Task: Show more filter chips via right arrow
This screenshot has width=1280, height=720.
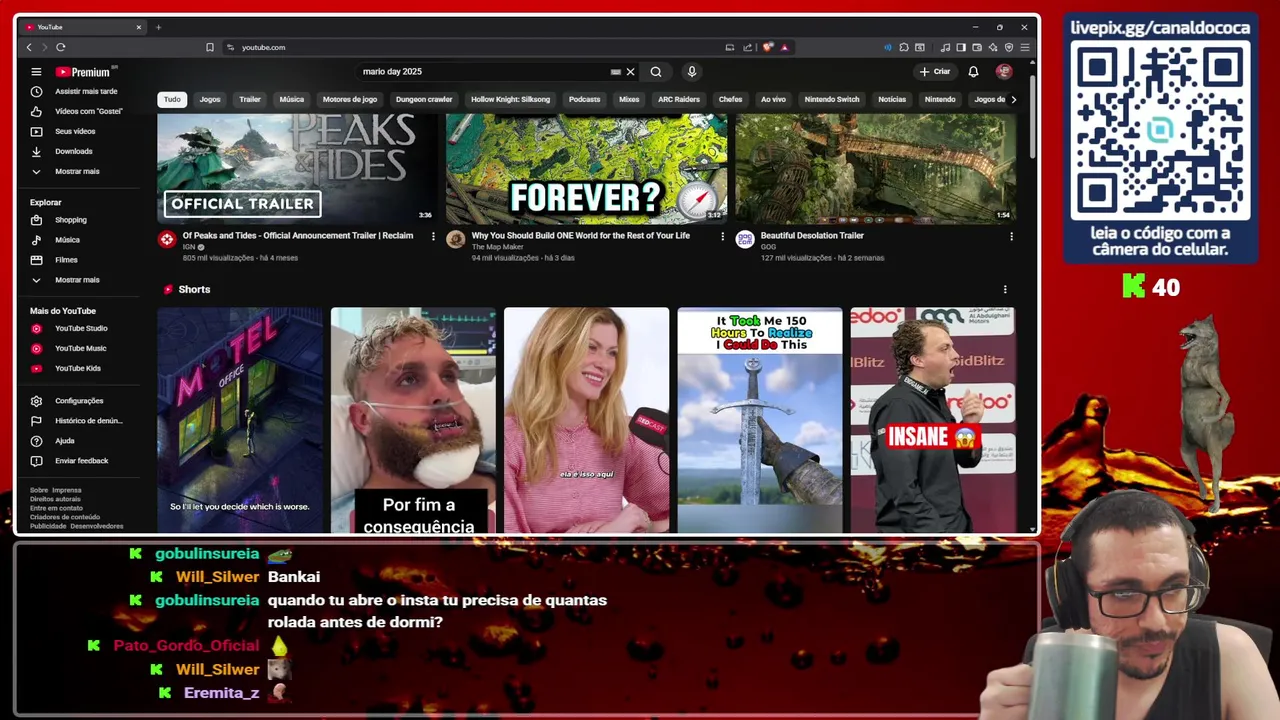Action: point(1013,99)
